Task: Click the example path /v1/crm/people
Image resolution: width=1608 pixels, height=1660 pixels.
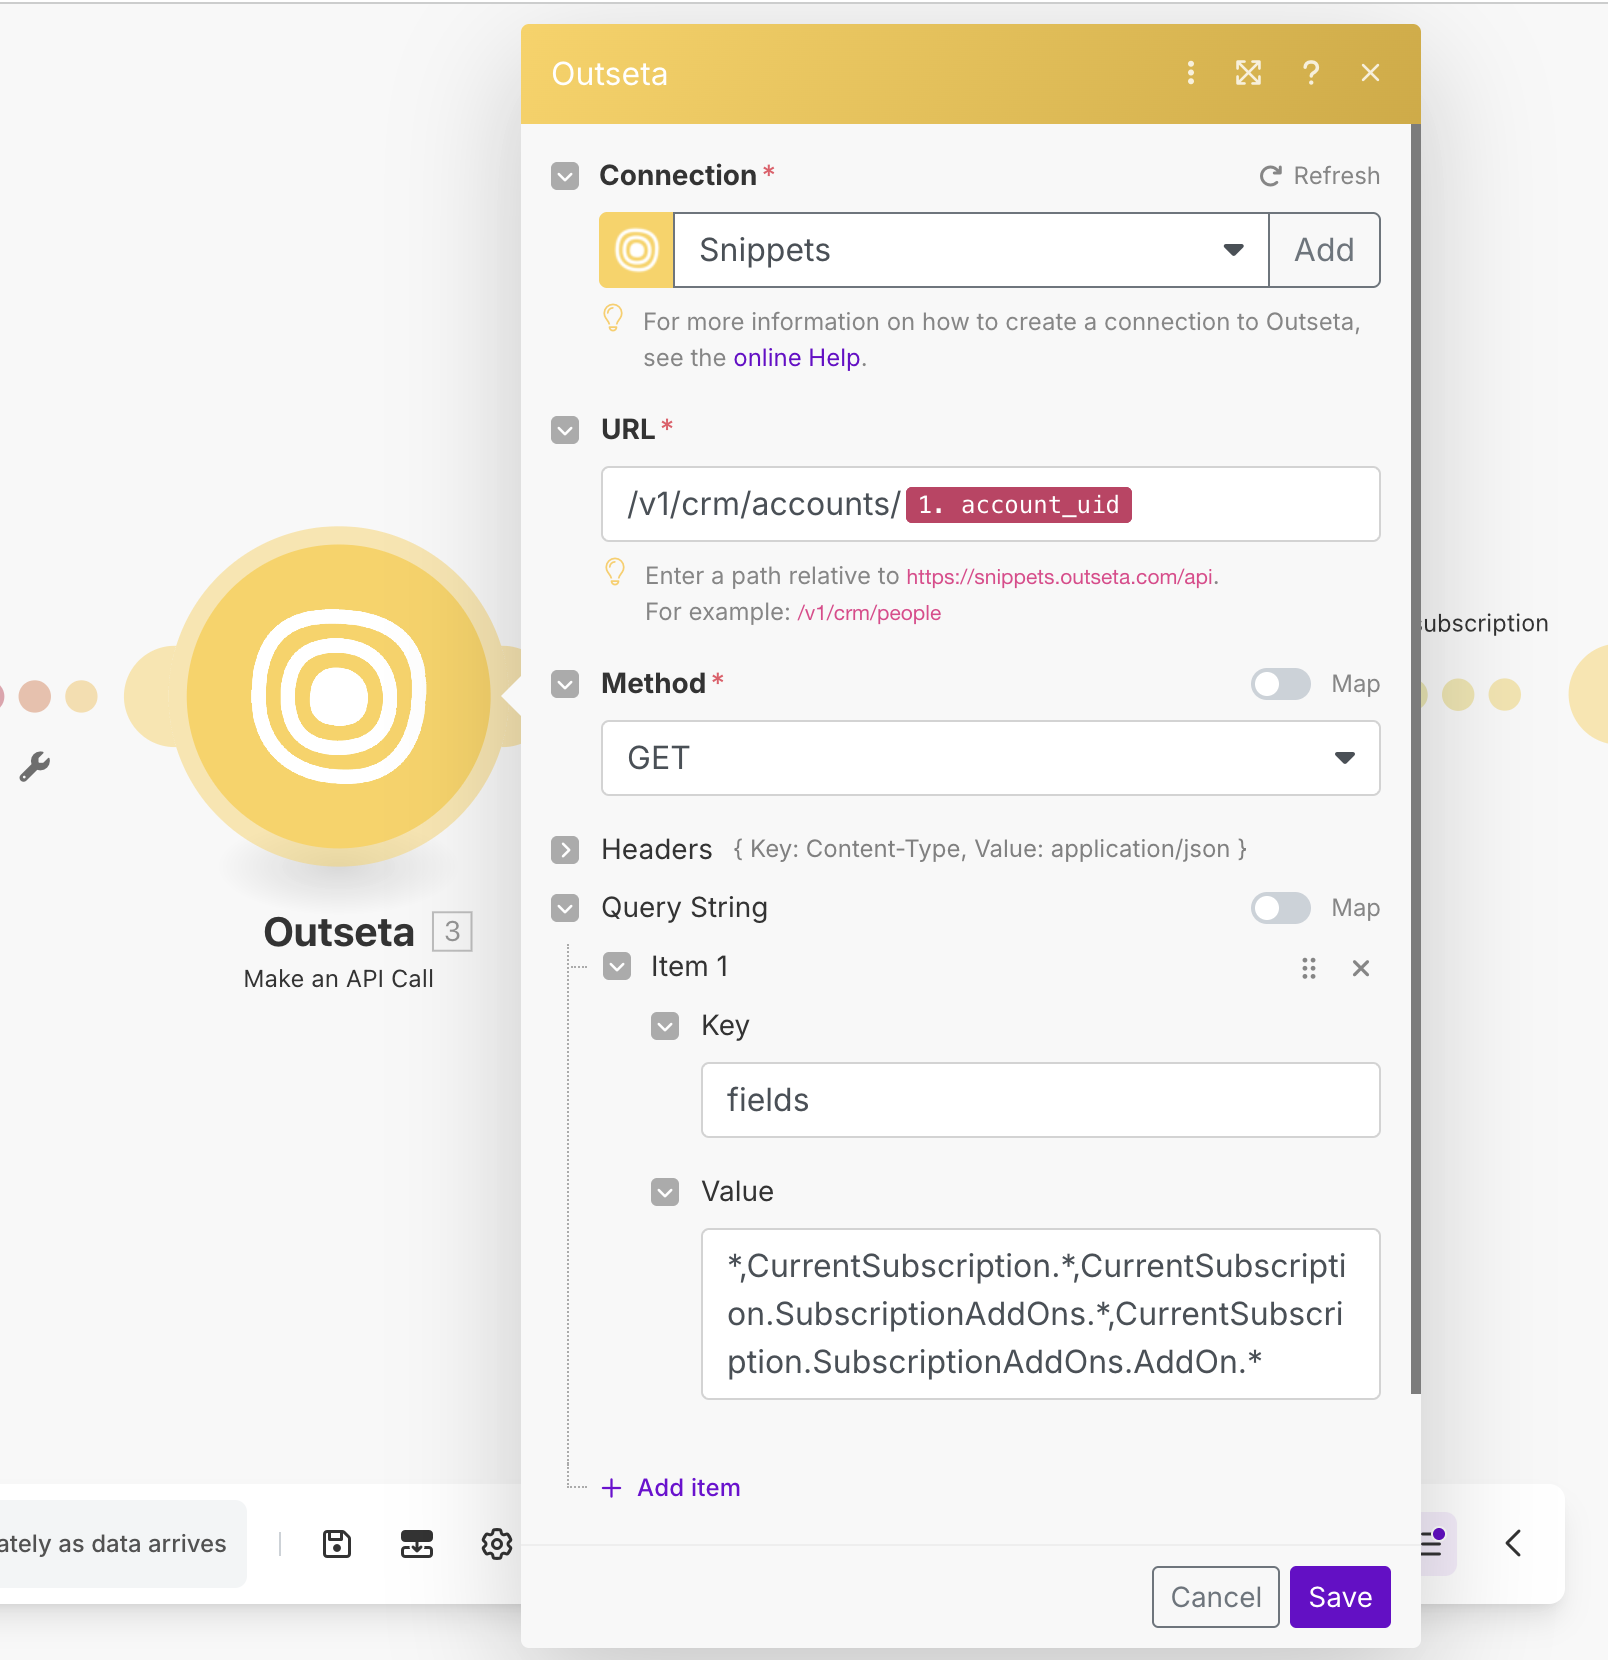Action: click(869, 613)
